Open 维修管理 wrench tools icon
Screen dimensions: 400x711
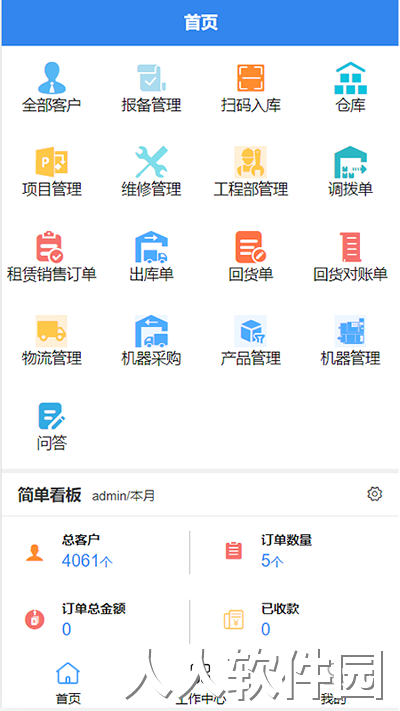pyautogui.click(x=151, y=162)
